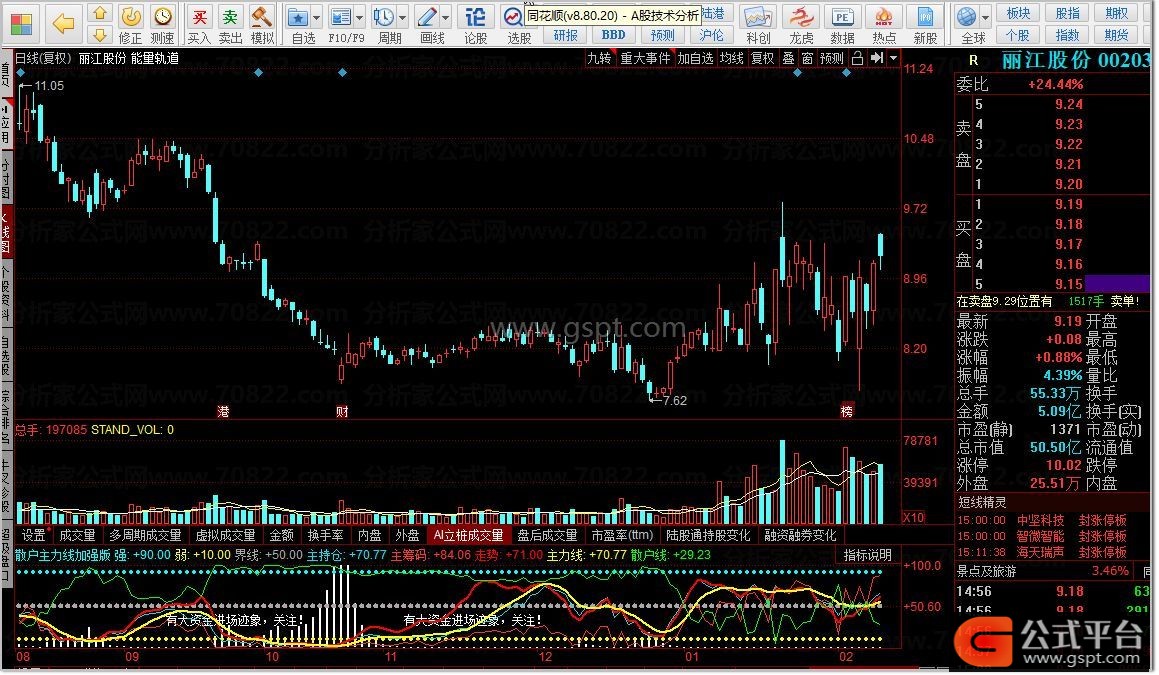Expand the 全球 globe dropdown arrow
This screenshot has width=1159, height=675.
pos(985,17)
